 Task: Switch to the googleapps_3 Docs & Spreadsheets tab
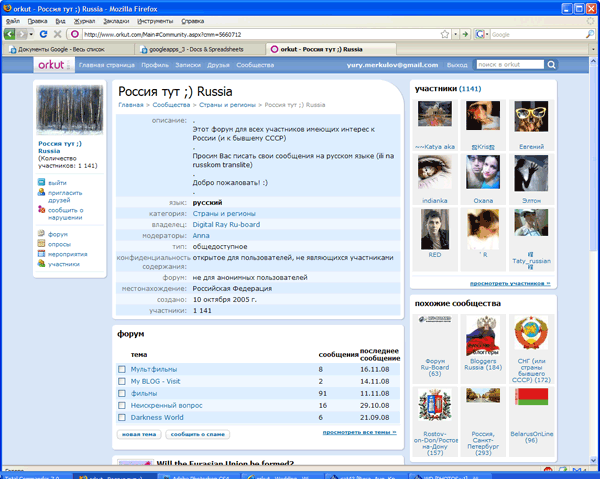coord(199,49)
